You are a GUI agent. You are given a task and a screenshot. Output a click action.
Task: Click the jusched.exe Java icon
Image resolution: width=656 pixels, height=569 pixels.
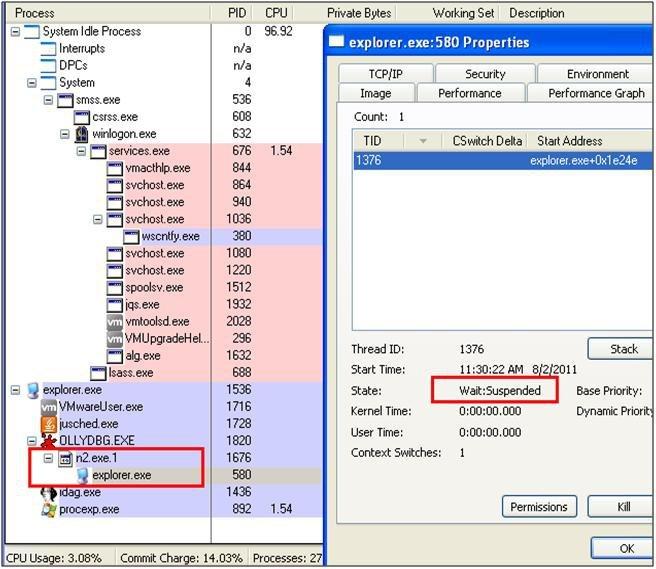click(x=49, y=424)
